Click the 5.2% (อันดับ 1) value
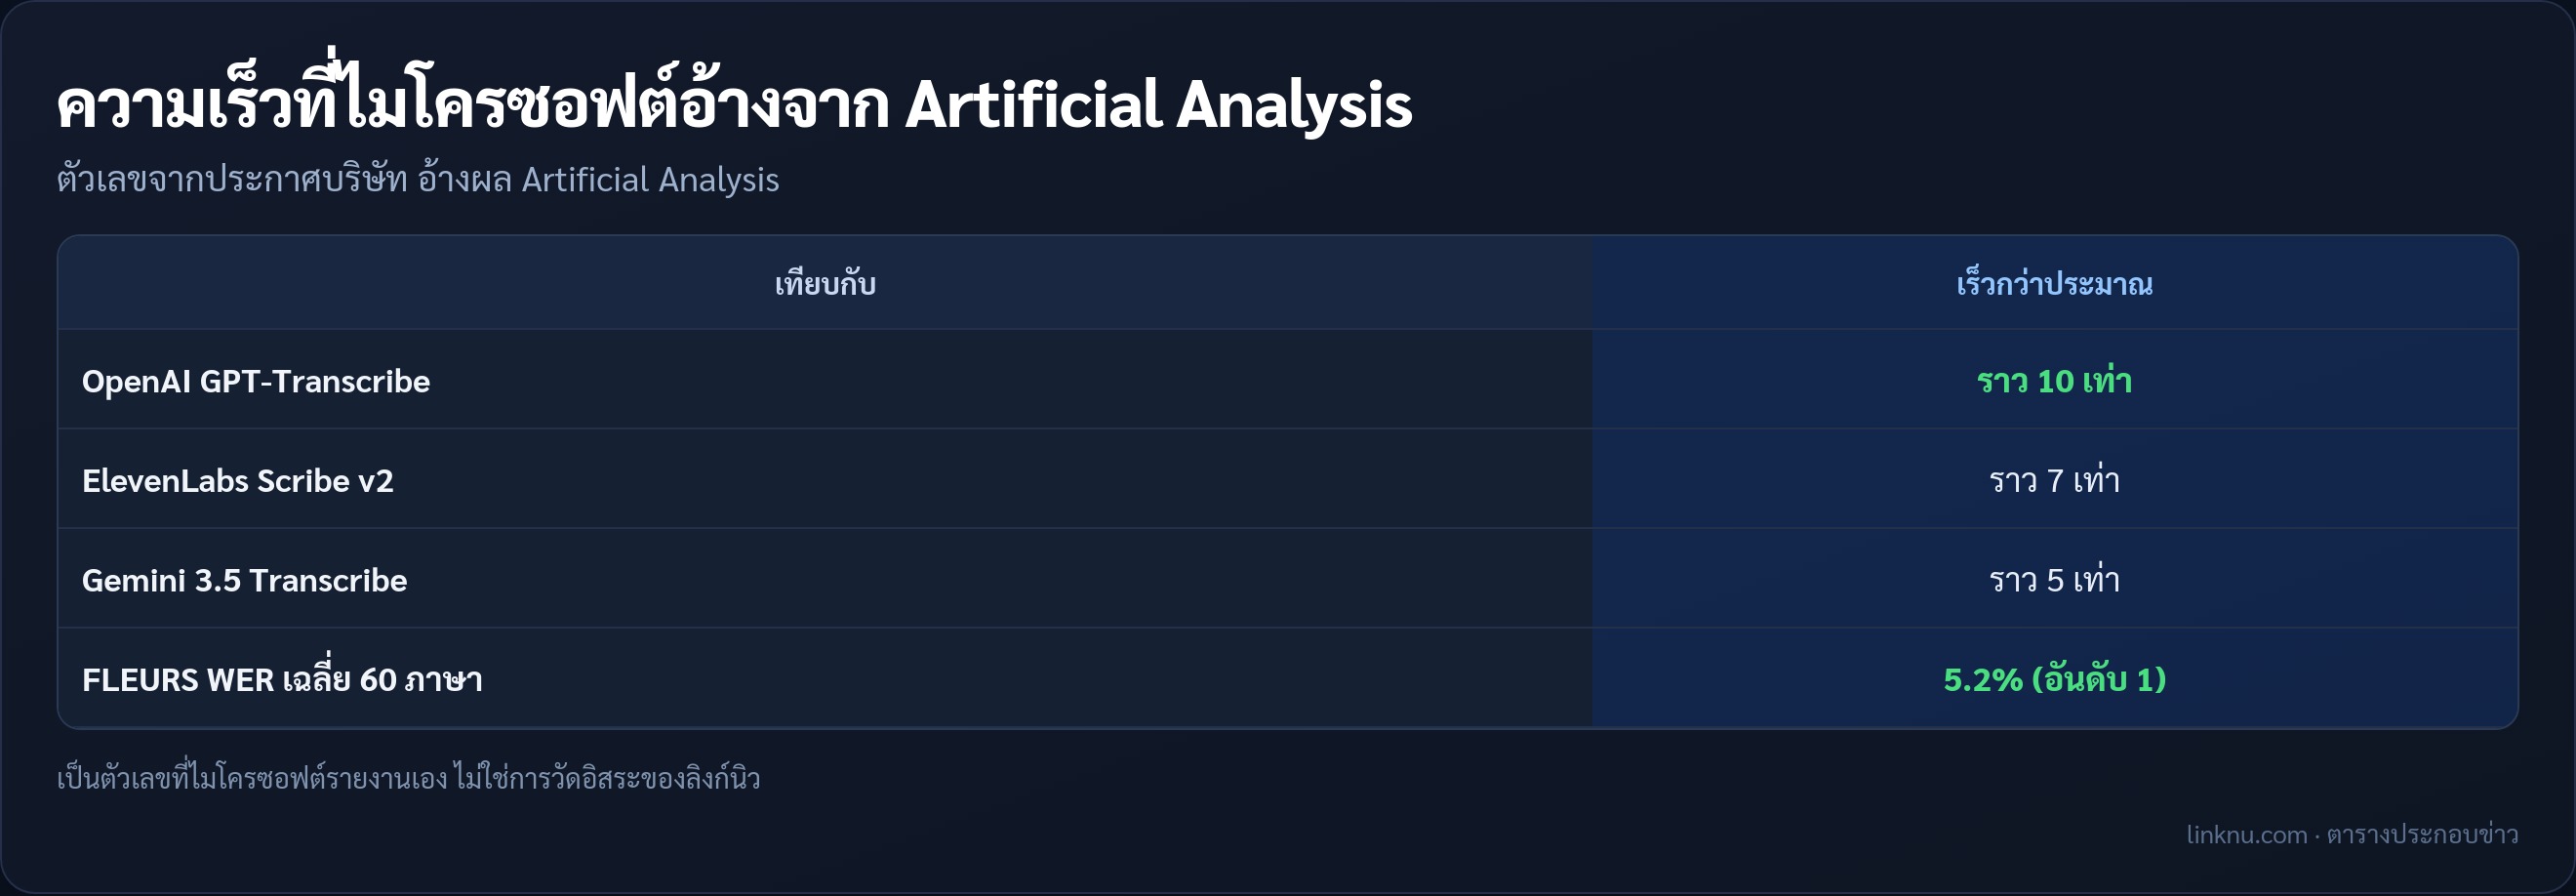Image resolution: width=2576 pixels, height=896 pixels. [2054, 680]
